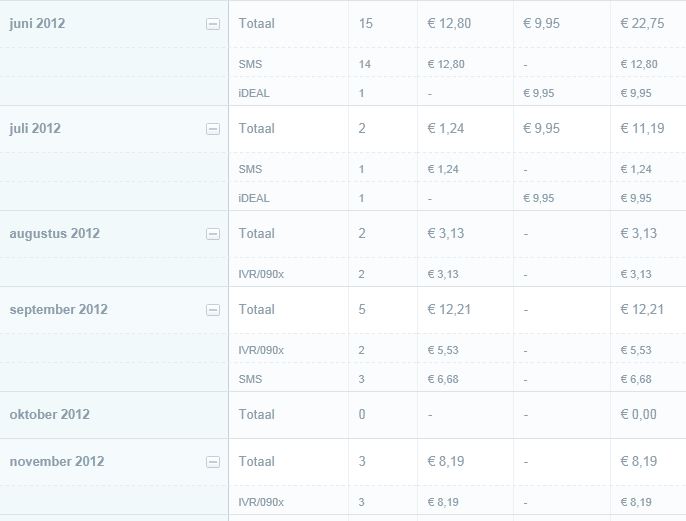
Task: Select the juli 2012 row label
Action: coord(35,128)
